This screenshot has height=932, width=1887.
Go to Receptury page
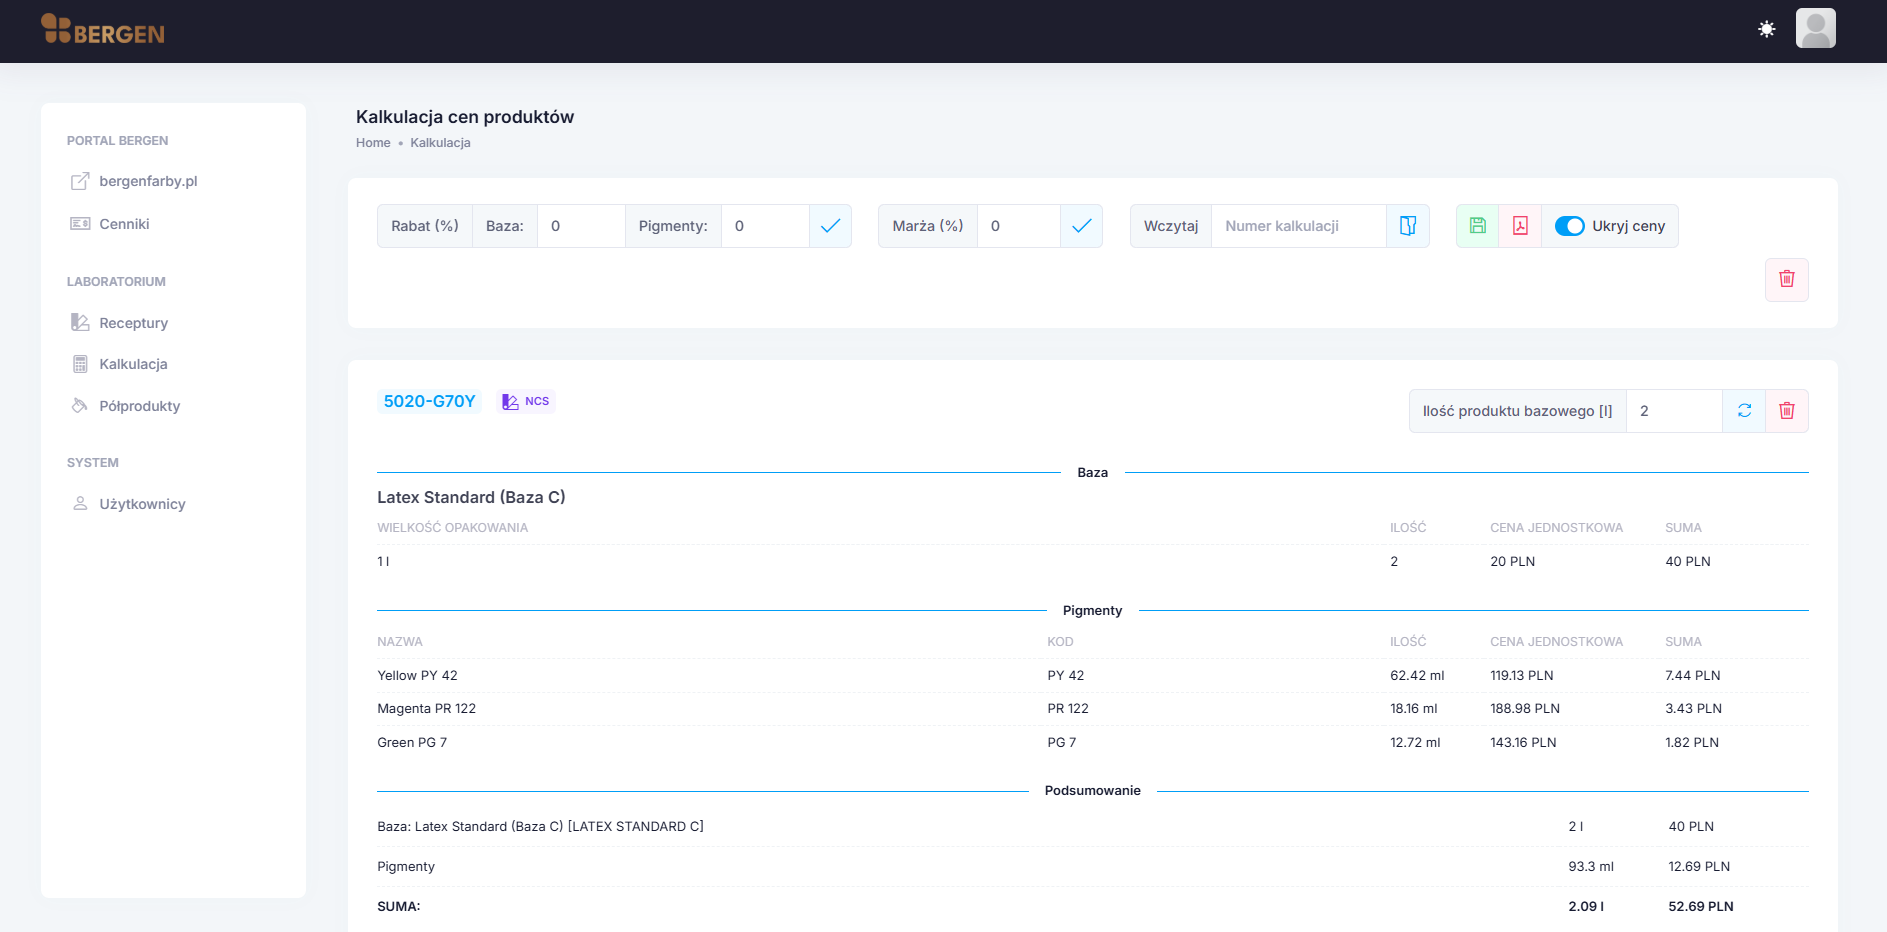tap(133, 323)
